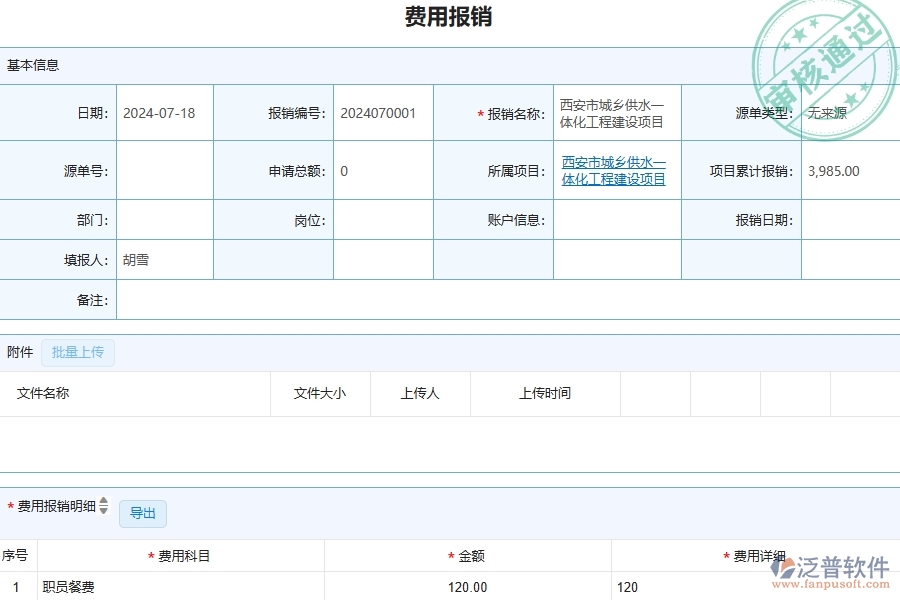900x600 pixels.
Task: Open the 西安市城乡供水一体化工程建设项目 project link
Action: pos(616,171)
